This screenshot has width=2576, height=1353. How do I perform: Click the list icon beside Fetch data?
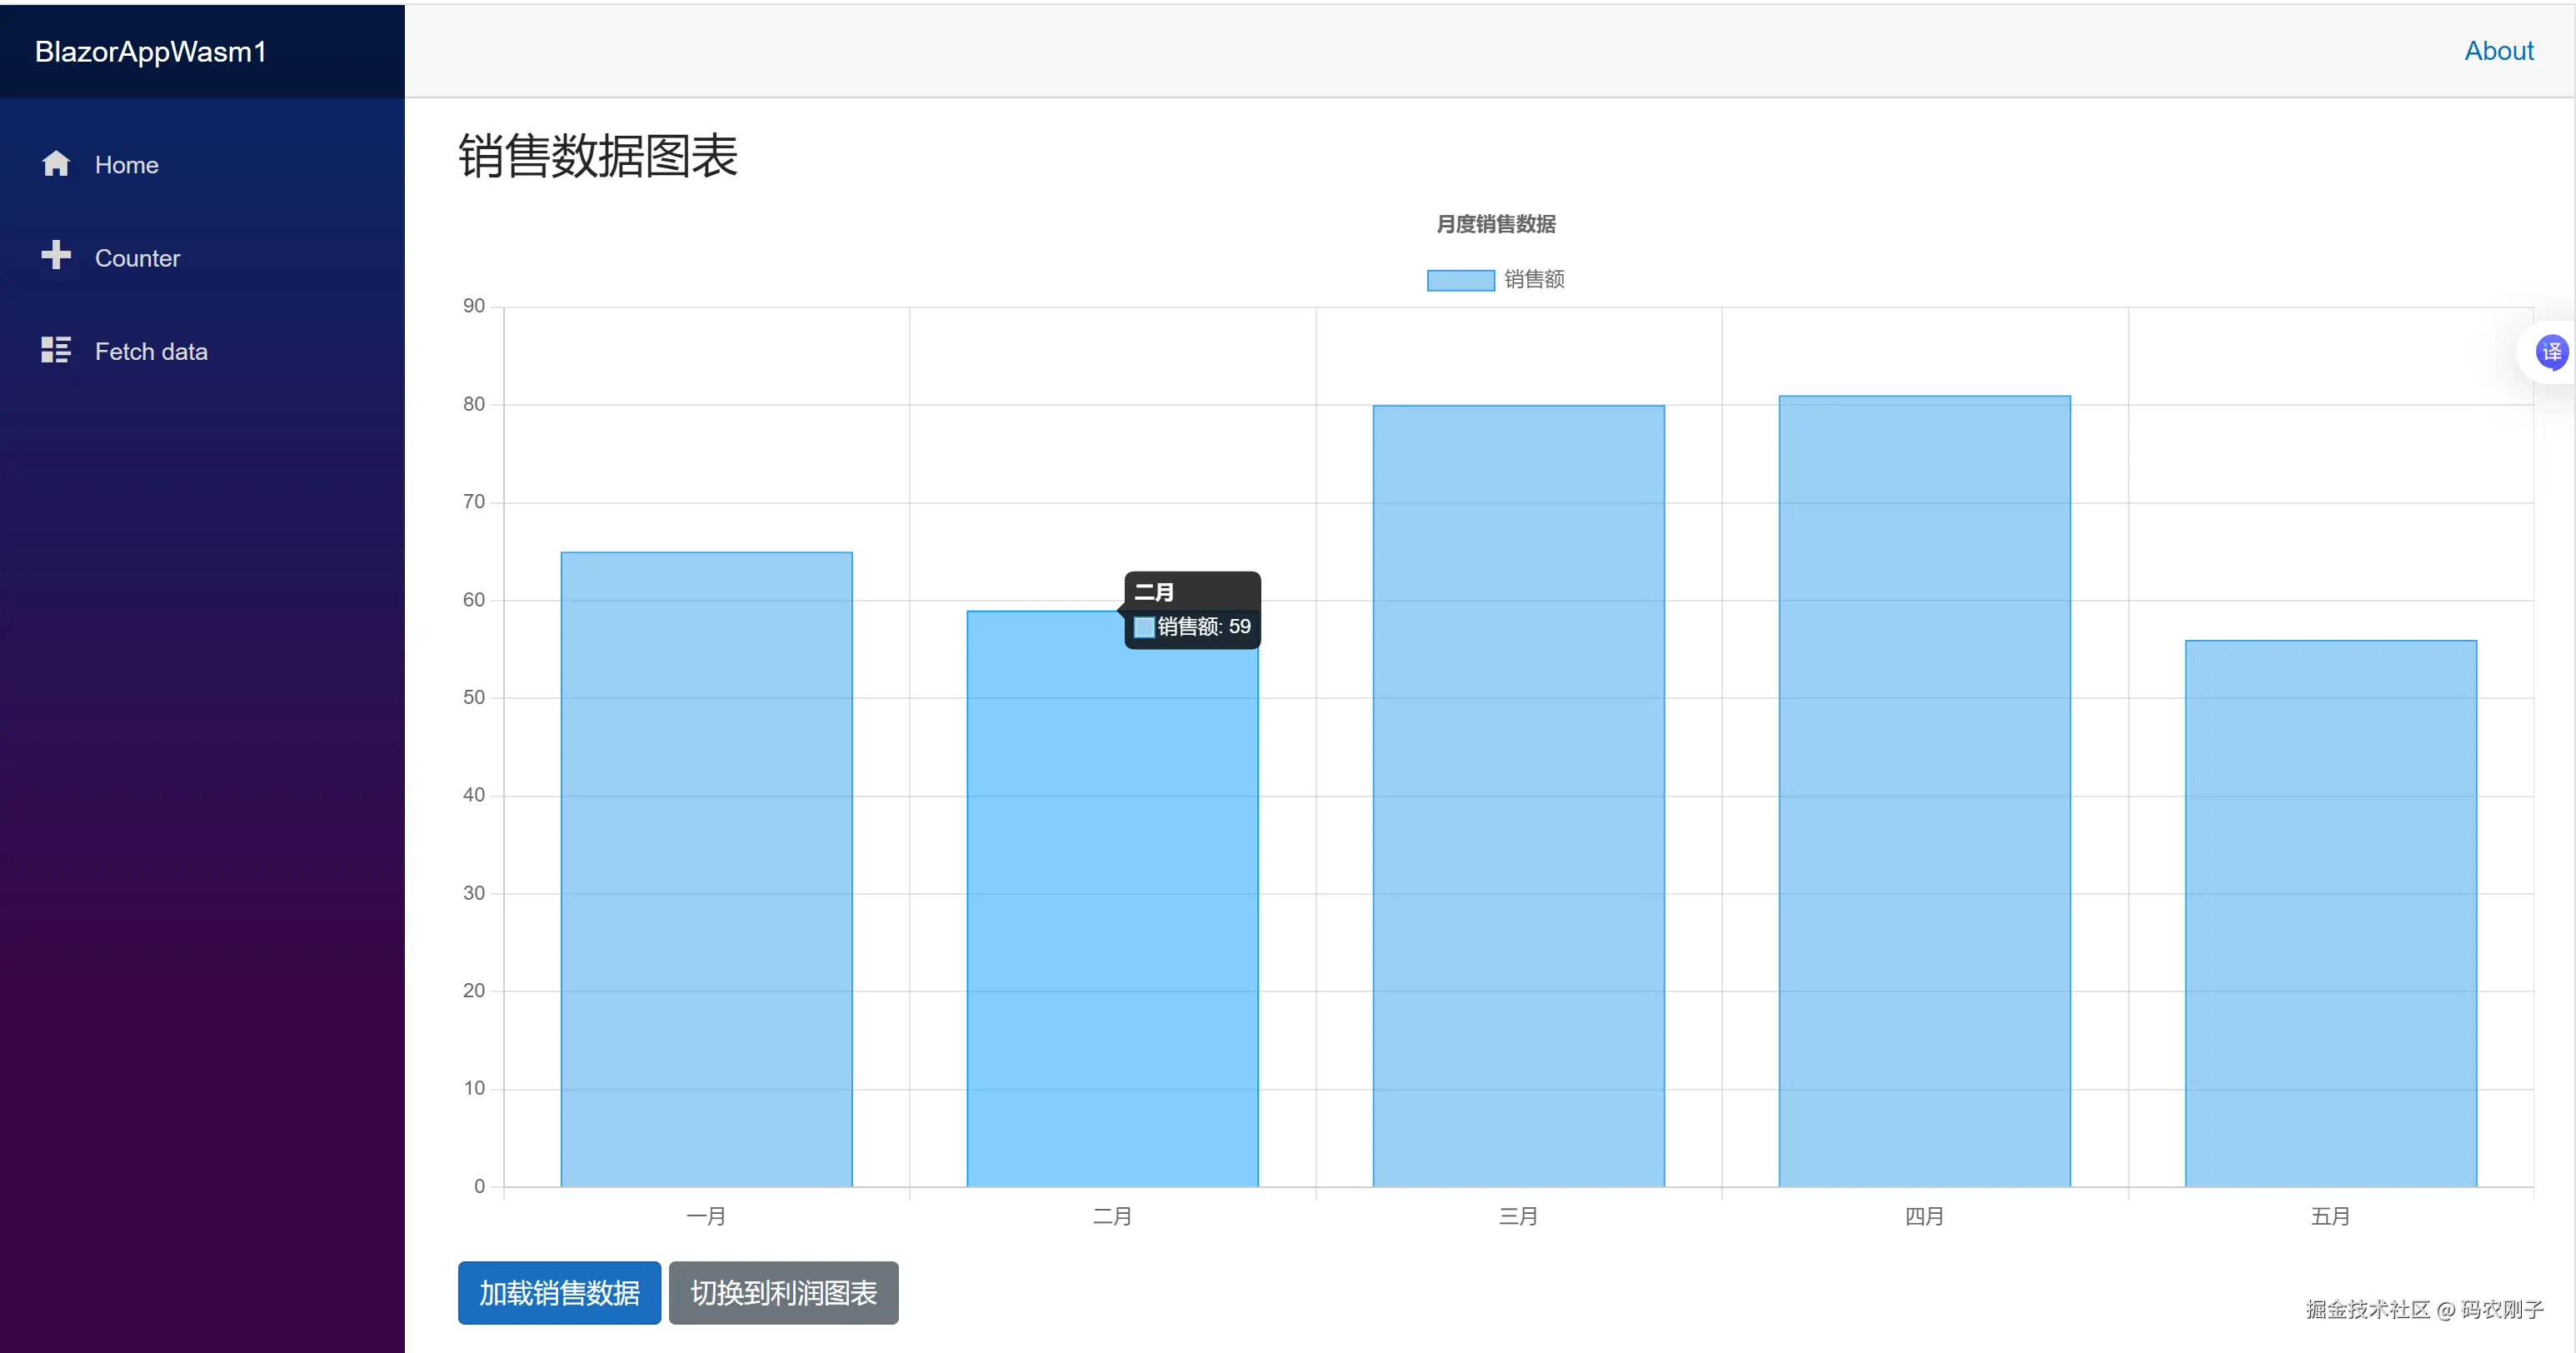[56, 350]
